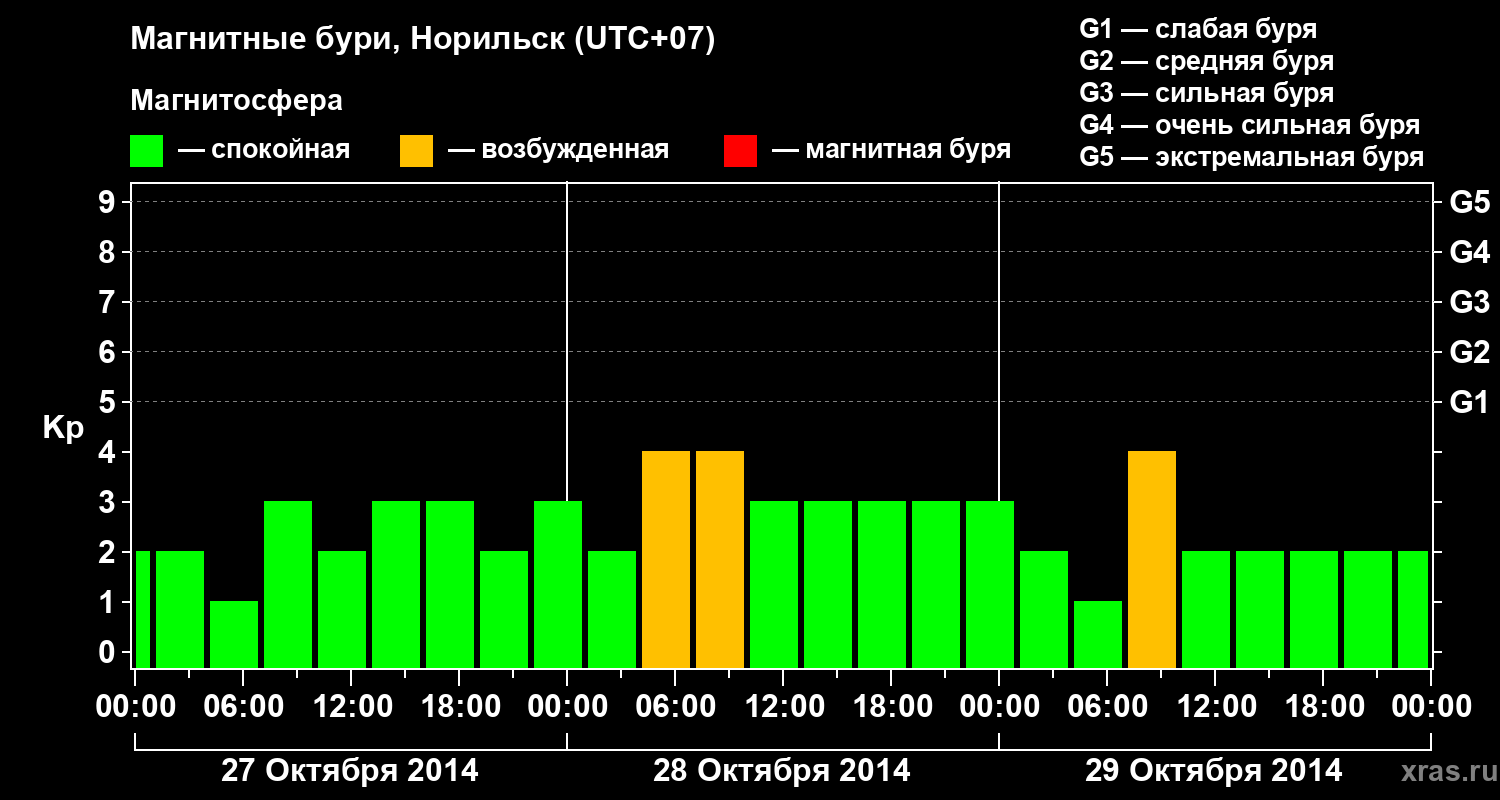Click the right-axis 'G2' tick label
Viewport: 1500px width, 800px height.
click(x=1469, y=352)
